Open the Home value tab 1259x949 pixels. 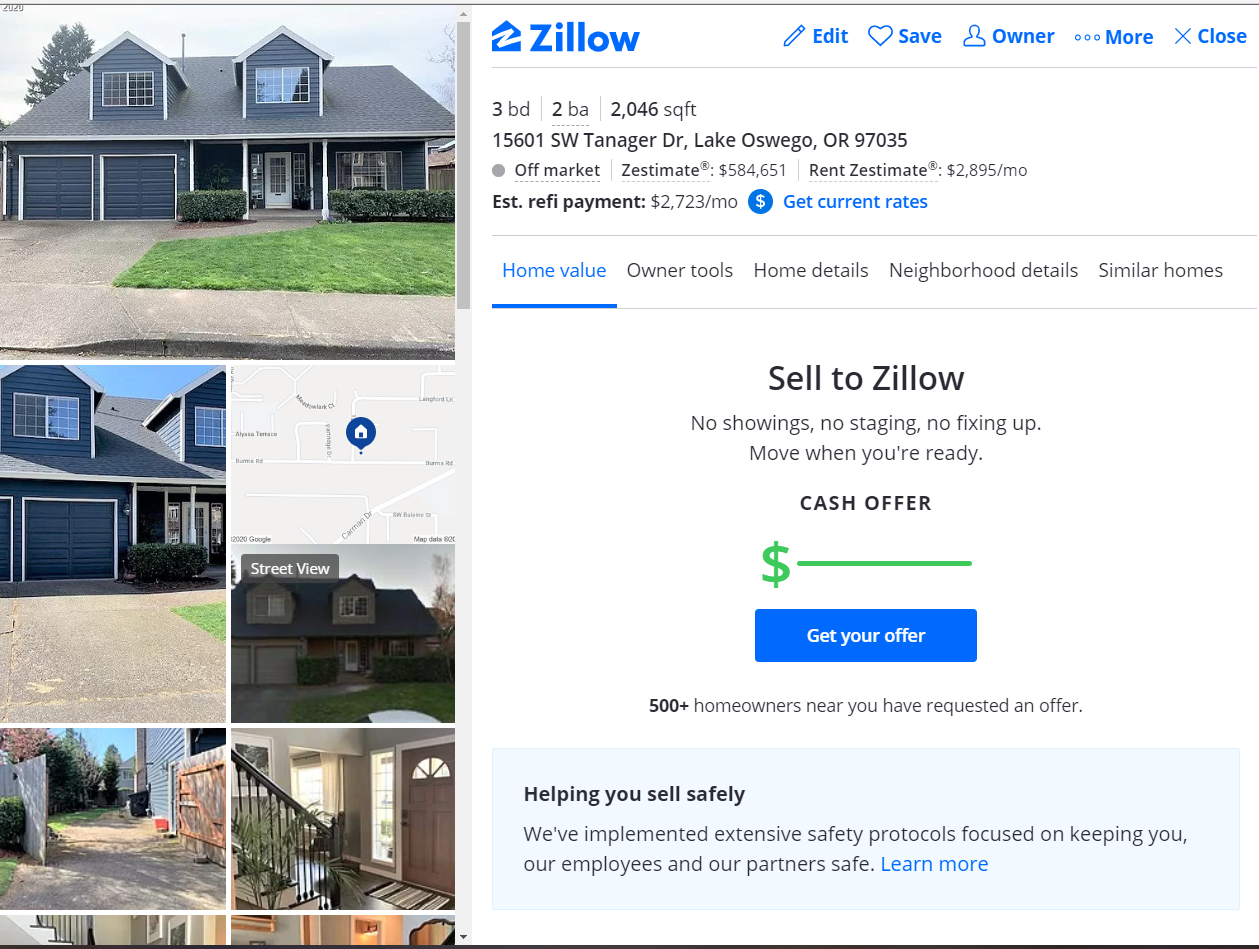pos(554,270)
